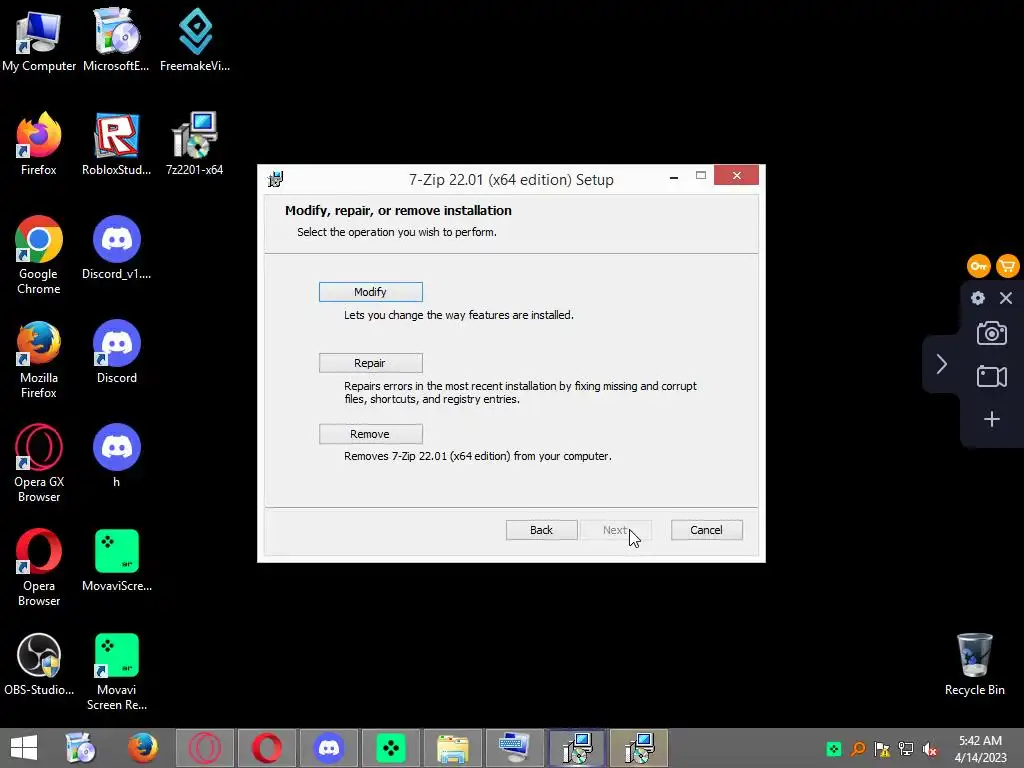Open recorder widget settings gear
This screenshot has height=768, width=1024.
tap(978, 298)
